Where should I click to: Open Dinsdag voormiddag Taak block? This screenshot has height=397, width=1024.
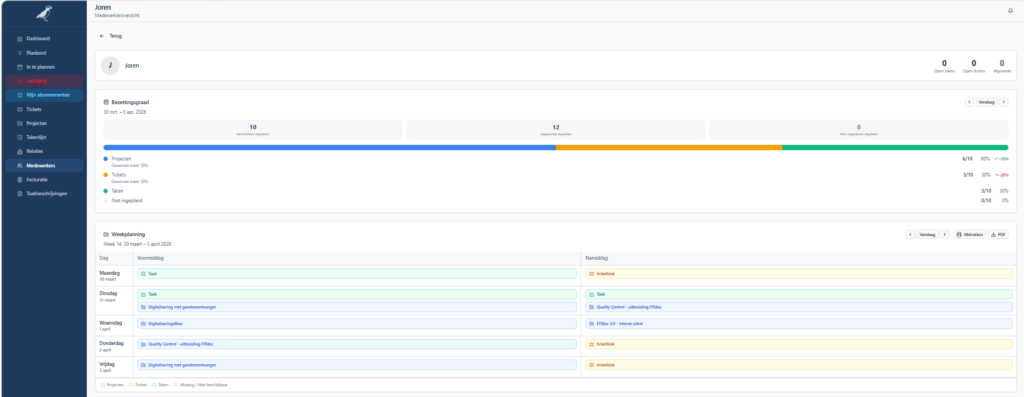coord(357,294)
